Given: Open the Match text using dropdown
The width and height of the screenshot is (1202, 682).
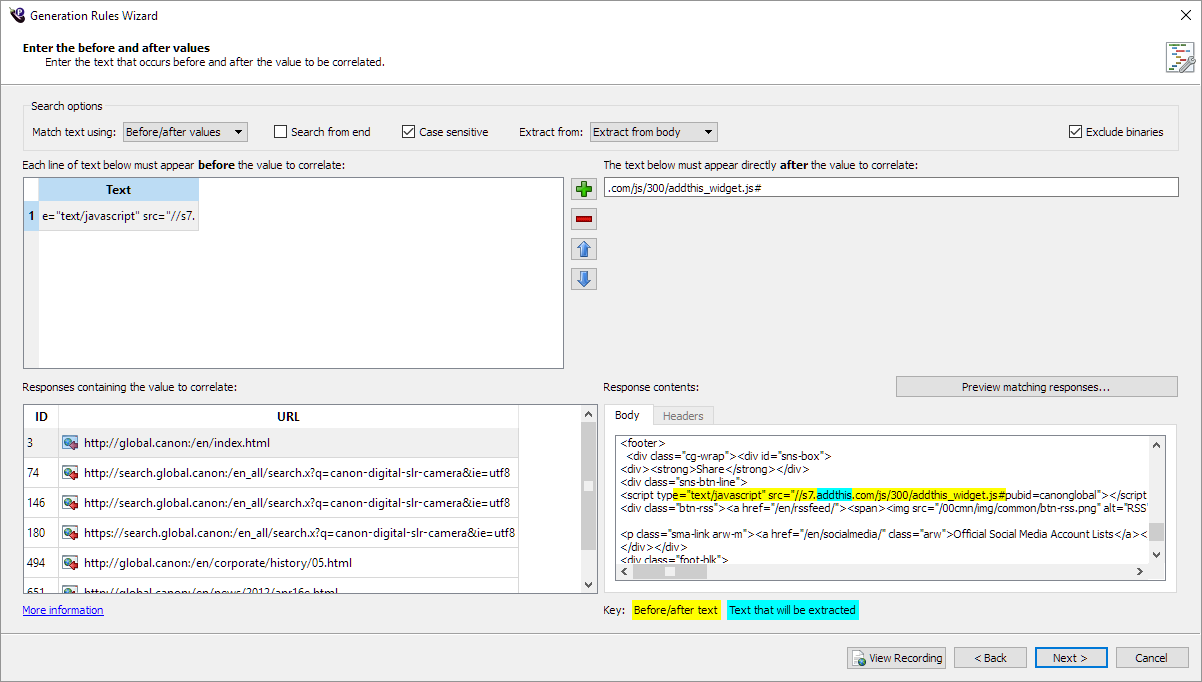Looking at the screenshot, I should 185,132.
